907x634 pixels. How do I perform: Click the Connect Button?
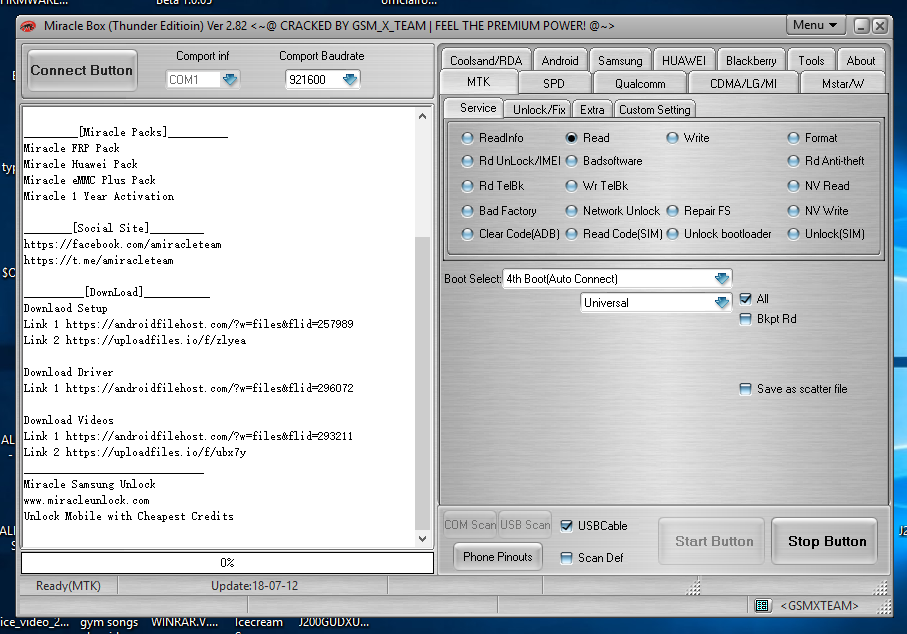[82, 70]
